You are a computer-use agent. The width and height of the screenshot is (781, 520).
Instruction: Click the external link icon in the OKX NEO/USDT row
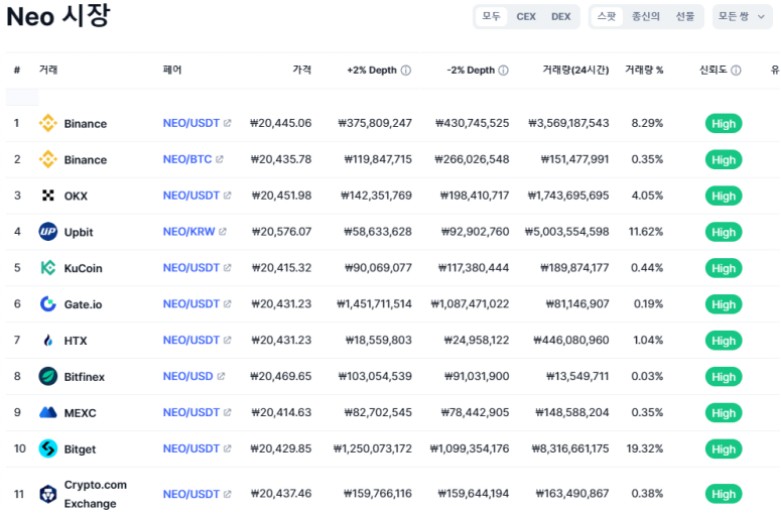tap(227, 195)
